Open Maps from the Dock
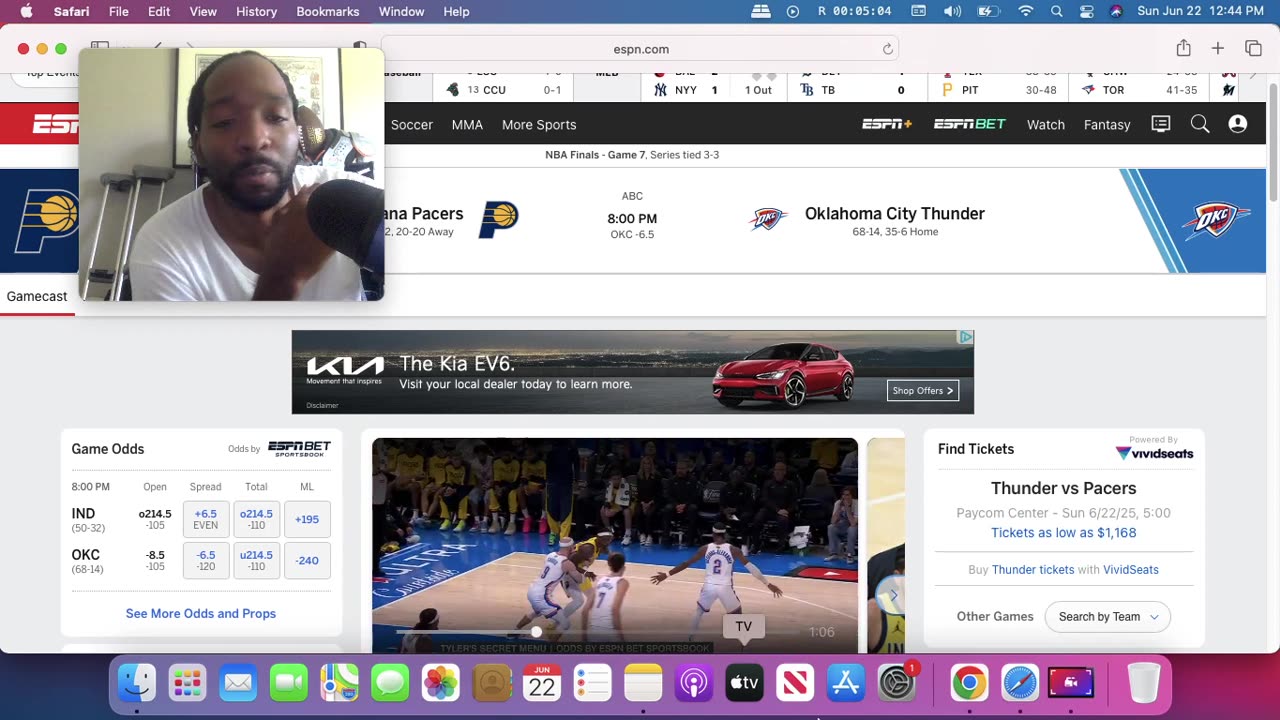This screenshot has height=720, width=1280. pyautogui.click(x=340, y=683)
